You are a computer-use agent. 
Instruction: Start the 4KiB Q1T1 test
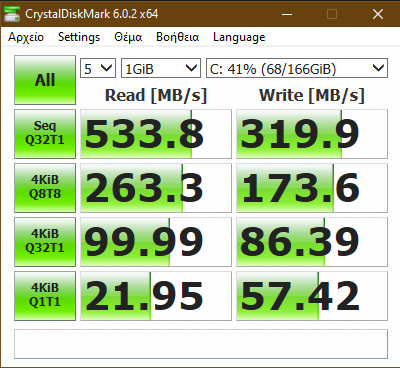(45, 296)
